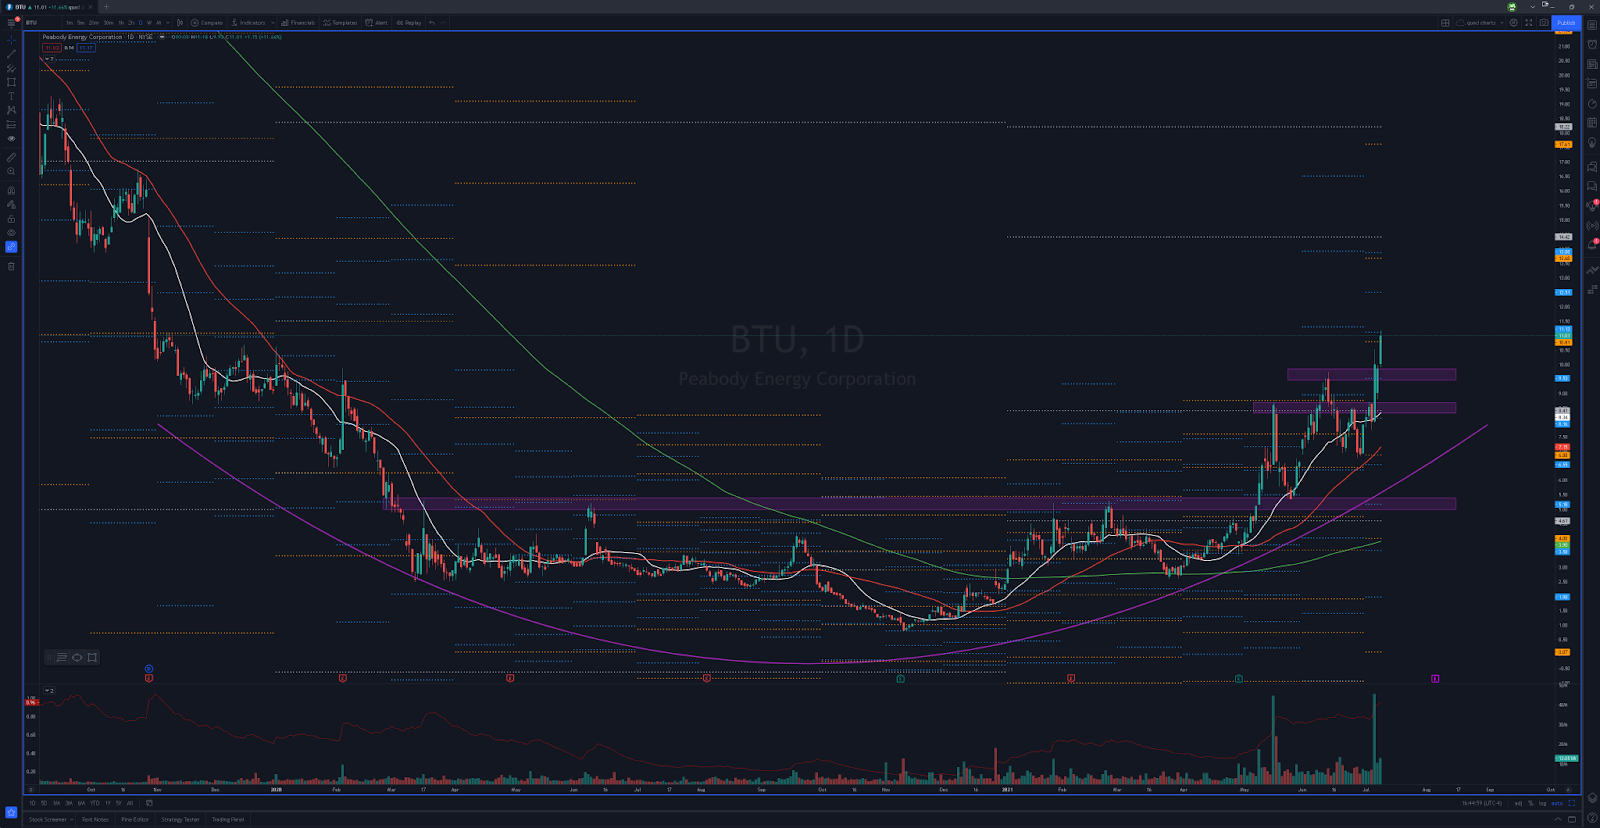This screenshot has height=828, width=1600.
Task: Collapse the indicator legend in main chart
Action: [x=48, y=59]
